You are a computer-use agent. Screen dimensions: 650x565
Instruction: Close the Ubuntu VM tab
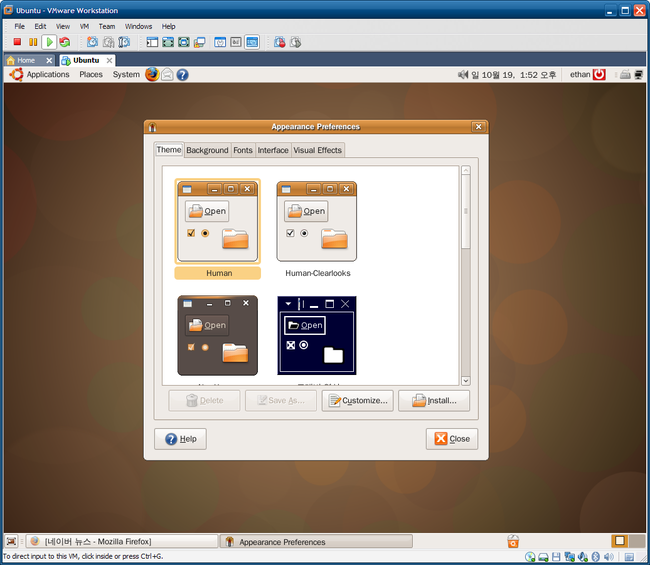click(109, 61)
